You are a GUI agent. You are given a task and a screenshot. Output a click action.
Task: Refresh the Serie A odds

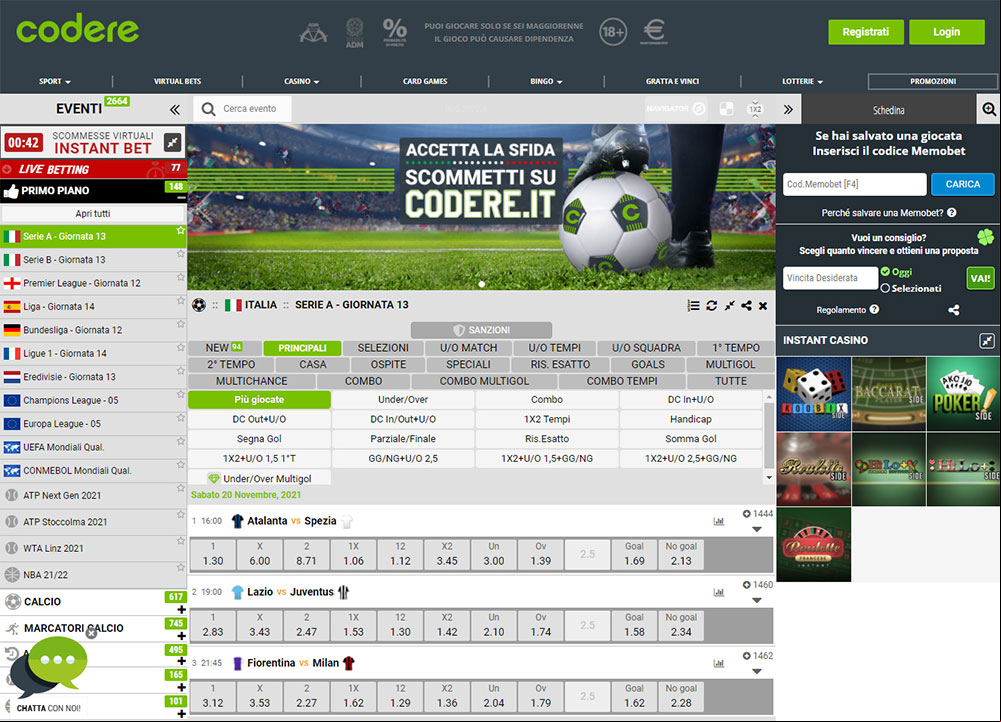coord(711,306)
